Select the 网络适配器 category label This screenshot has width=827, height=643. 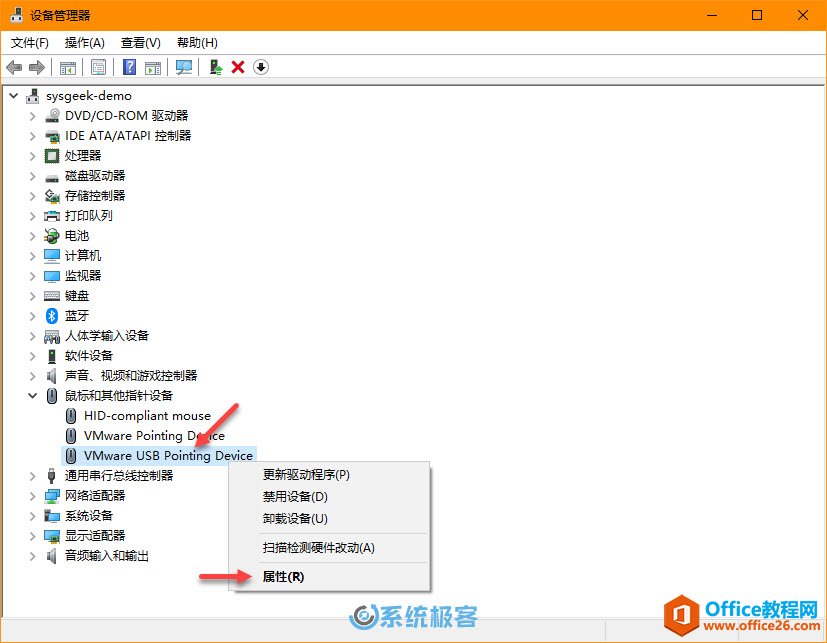(95, 496)
